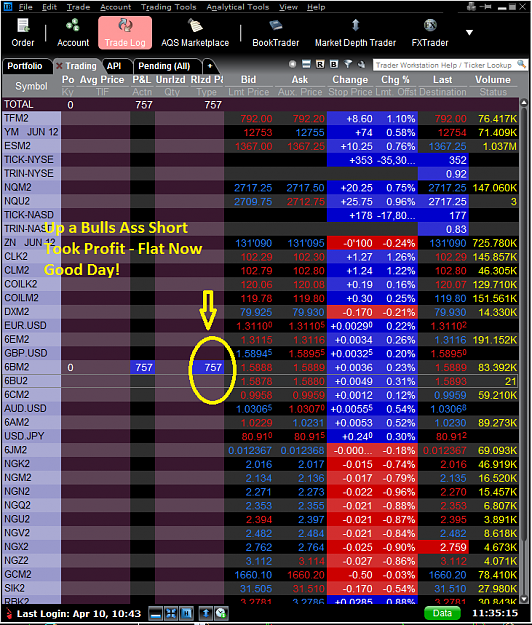Screen dimensions: 532x625
Task: Open BookTrader tool
Action: [275, 33]
